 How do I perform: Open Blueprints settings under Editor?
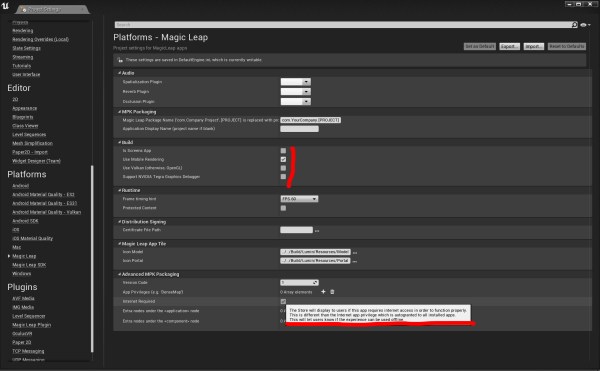point(23,117)
